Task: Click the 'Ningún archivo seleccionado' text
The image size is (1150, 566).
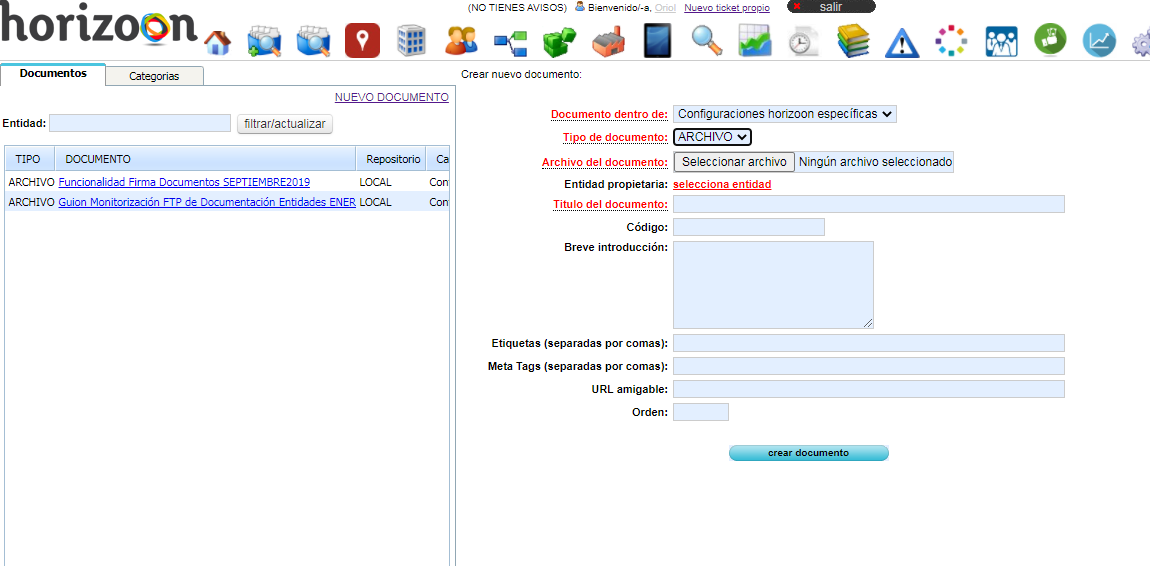Action: 876,161
